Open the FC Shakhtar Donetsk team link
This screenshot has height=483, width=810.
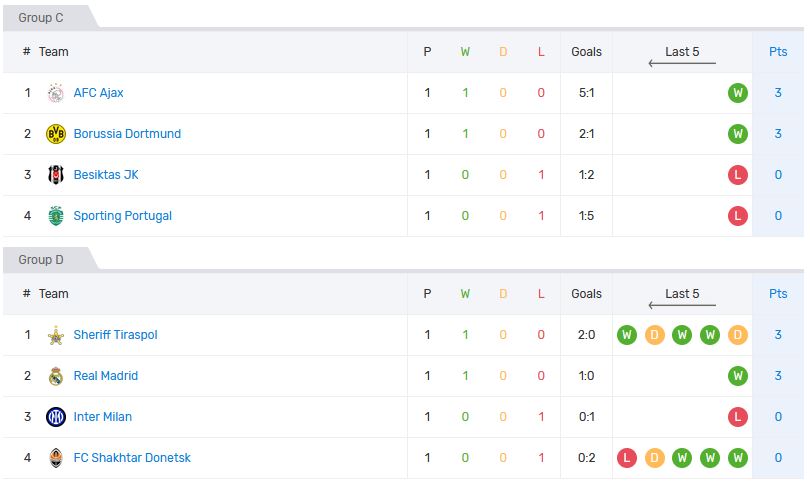[132, 458]
